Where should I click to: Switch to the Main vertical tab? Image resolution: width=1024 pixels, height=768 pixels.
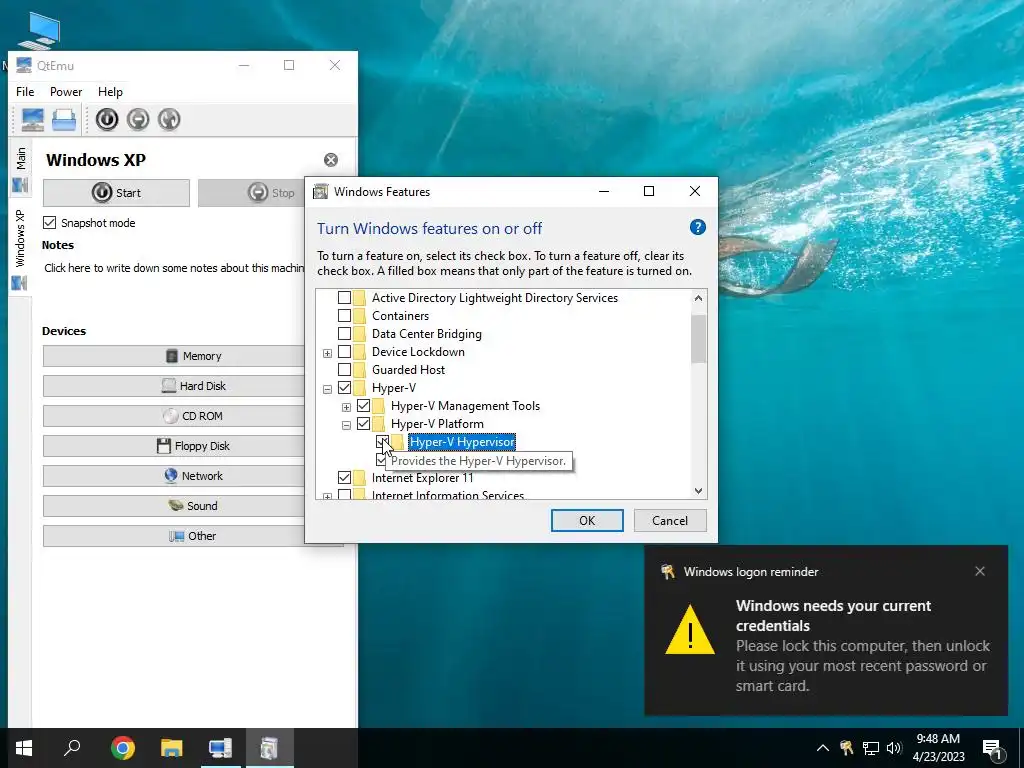[20, 169]
